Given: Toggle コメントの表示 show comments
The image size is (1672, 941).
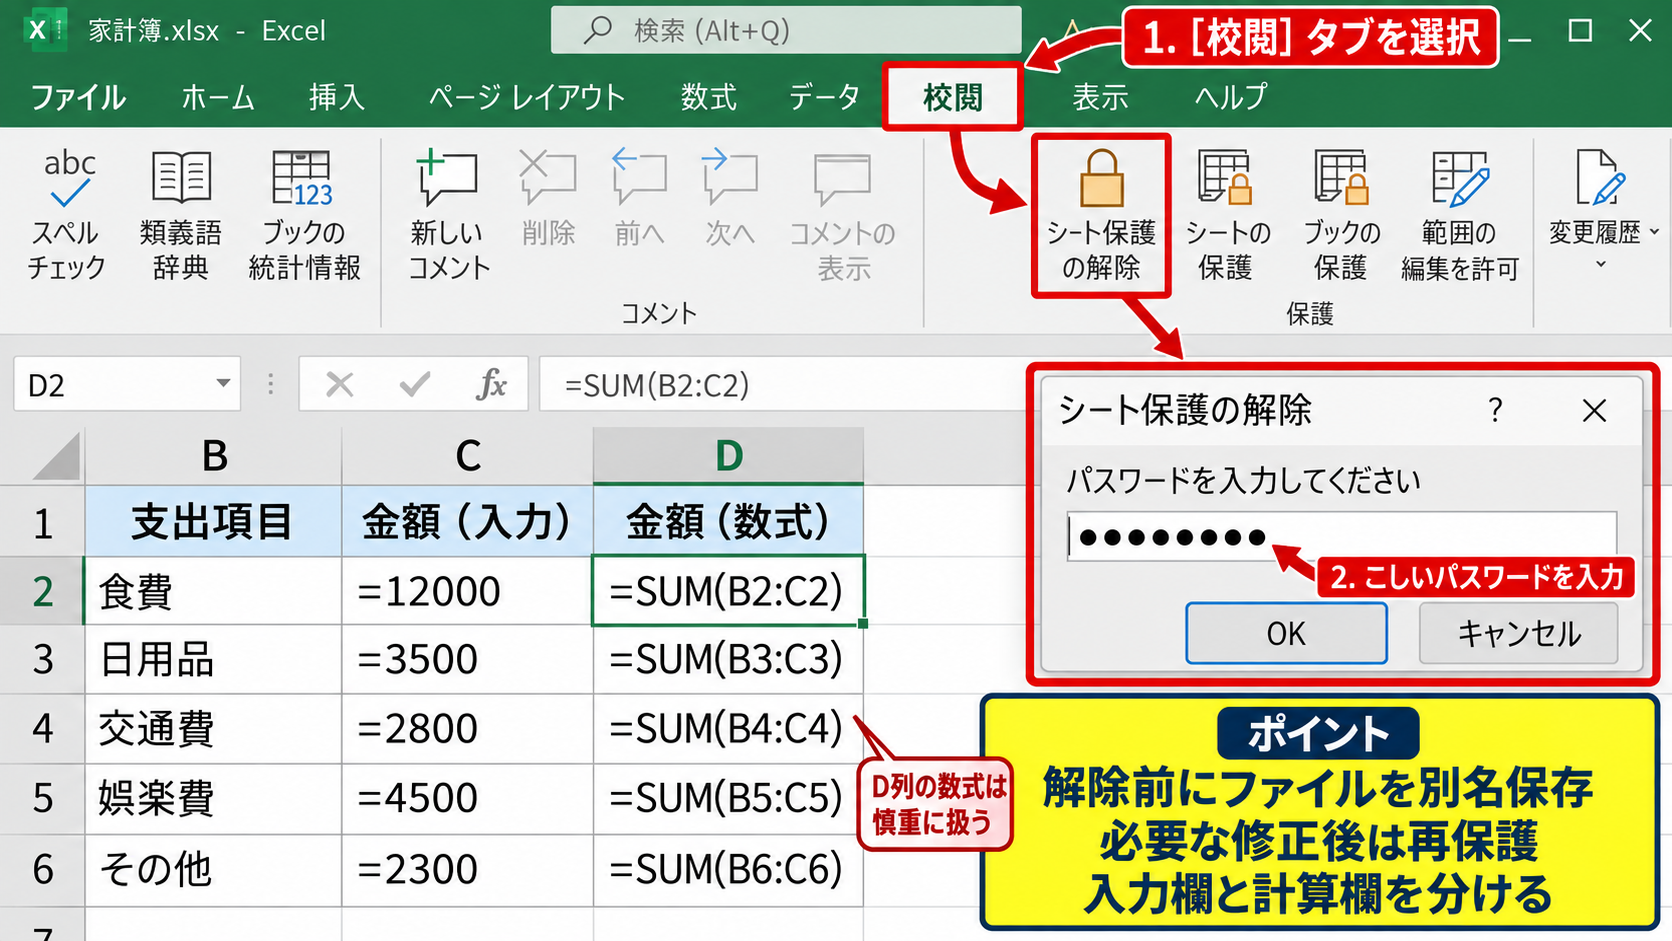Looking at the screenshot, I should (x=843, y=215).
